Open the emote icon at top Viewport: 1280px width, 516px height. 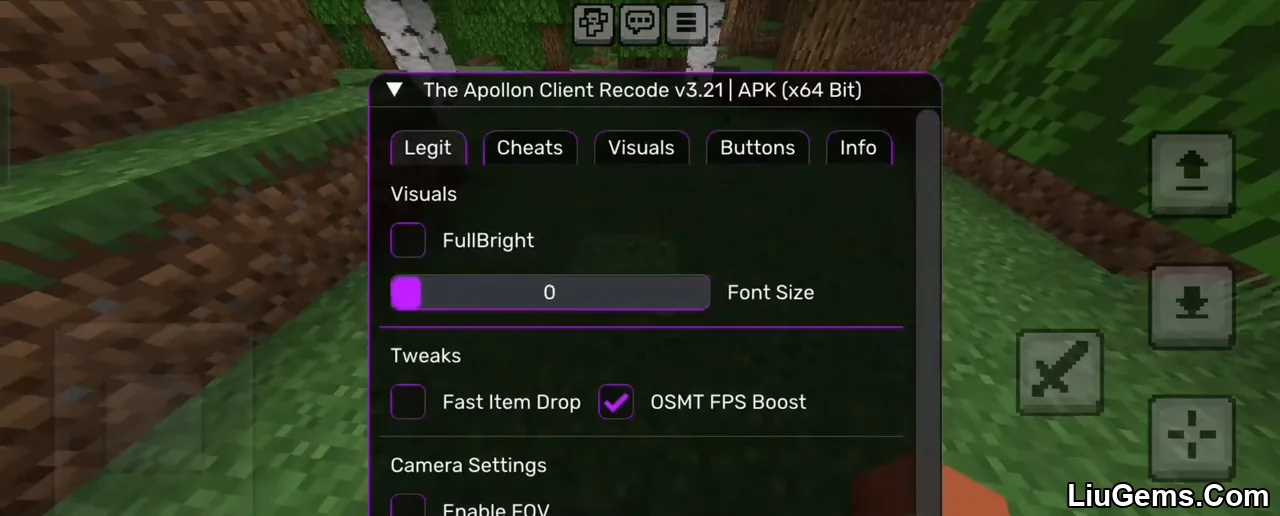(x=594, y=22)
